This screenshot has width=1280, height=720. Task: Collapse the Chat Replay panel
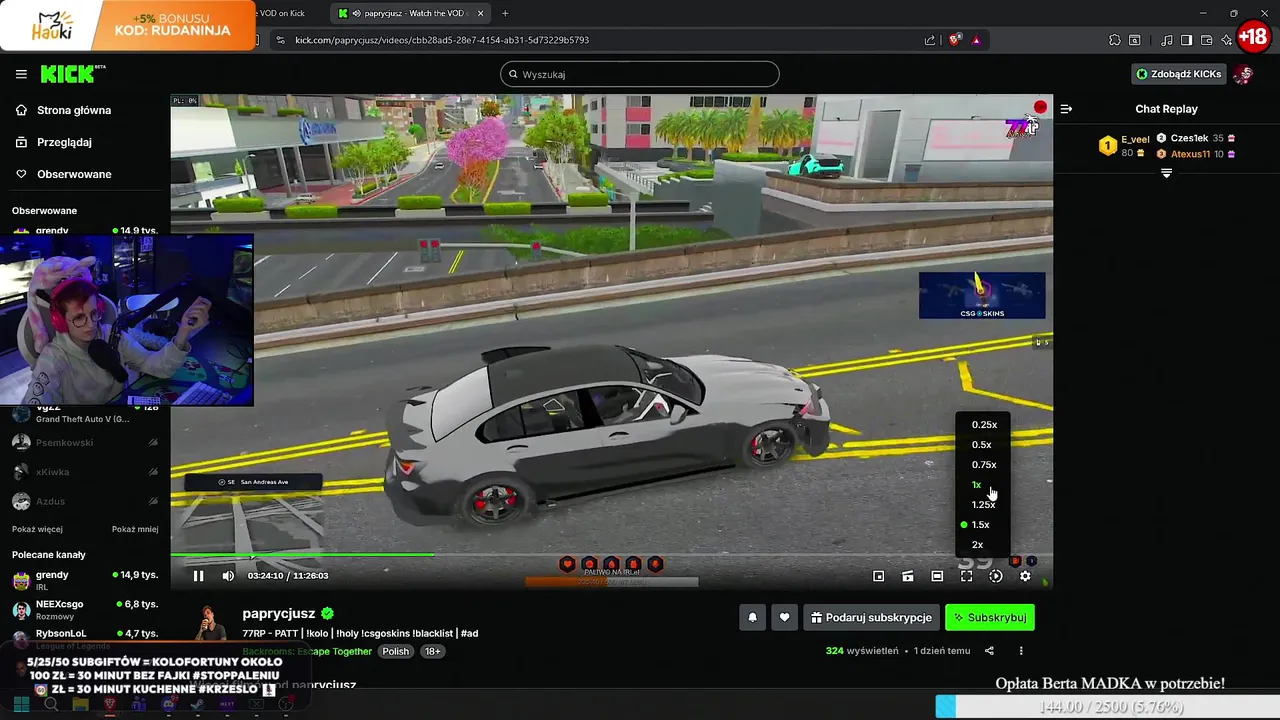click(1066, 109)
